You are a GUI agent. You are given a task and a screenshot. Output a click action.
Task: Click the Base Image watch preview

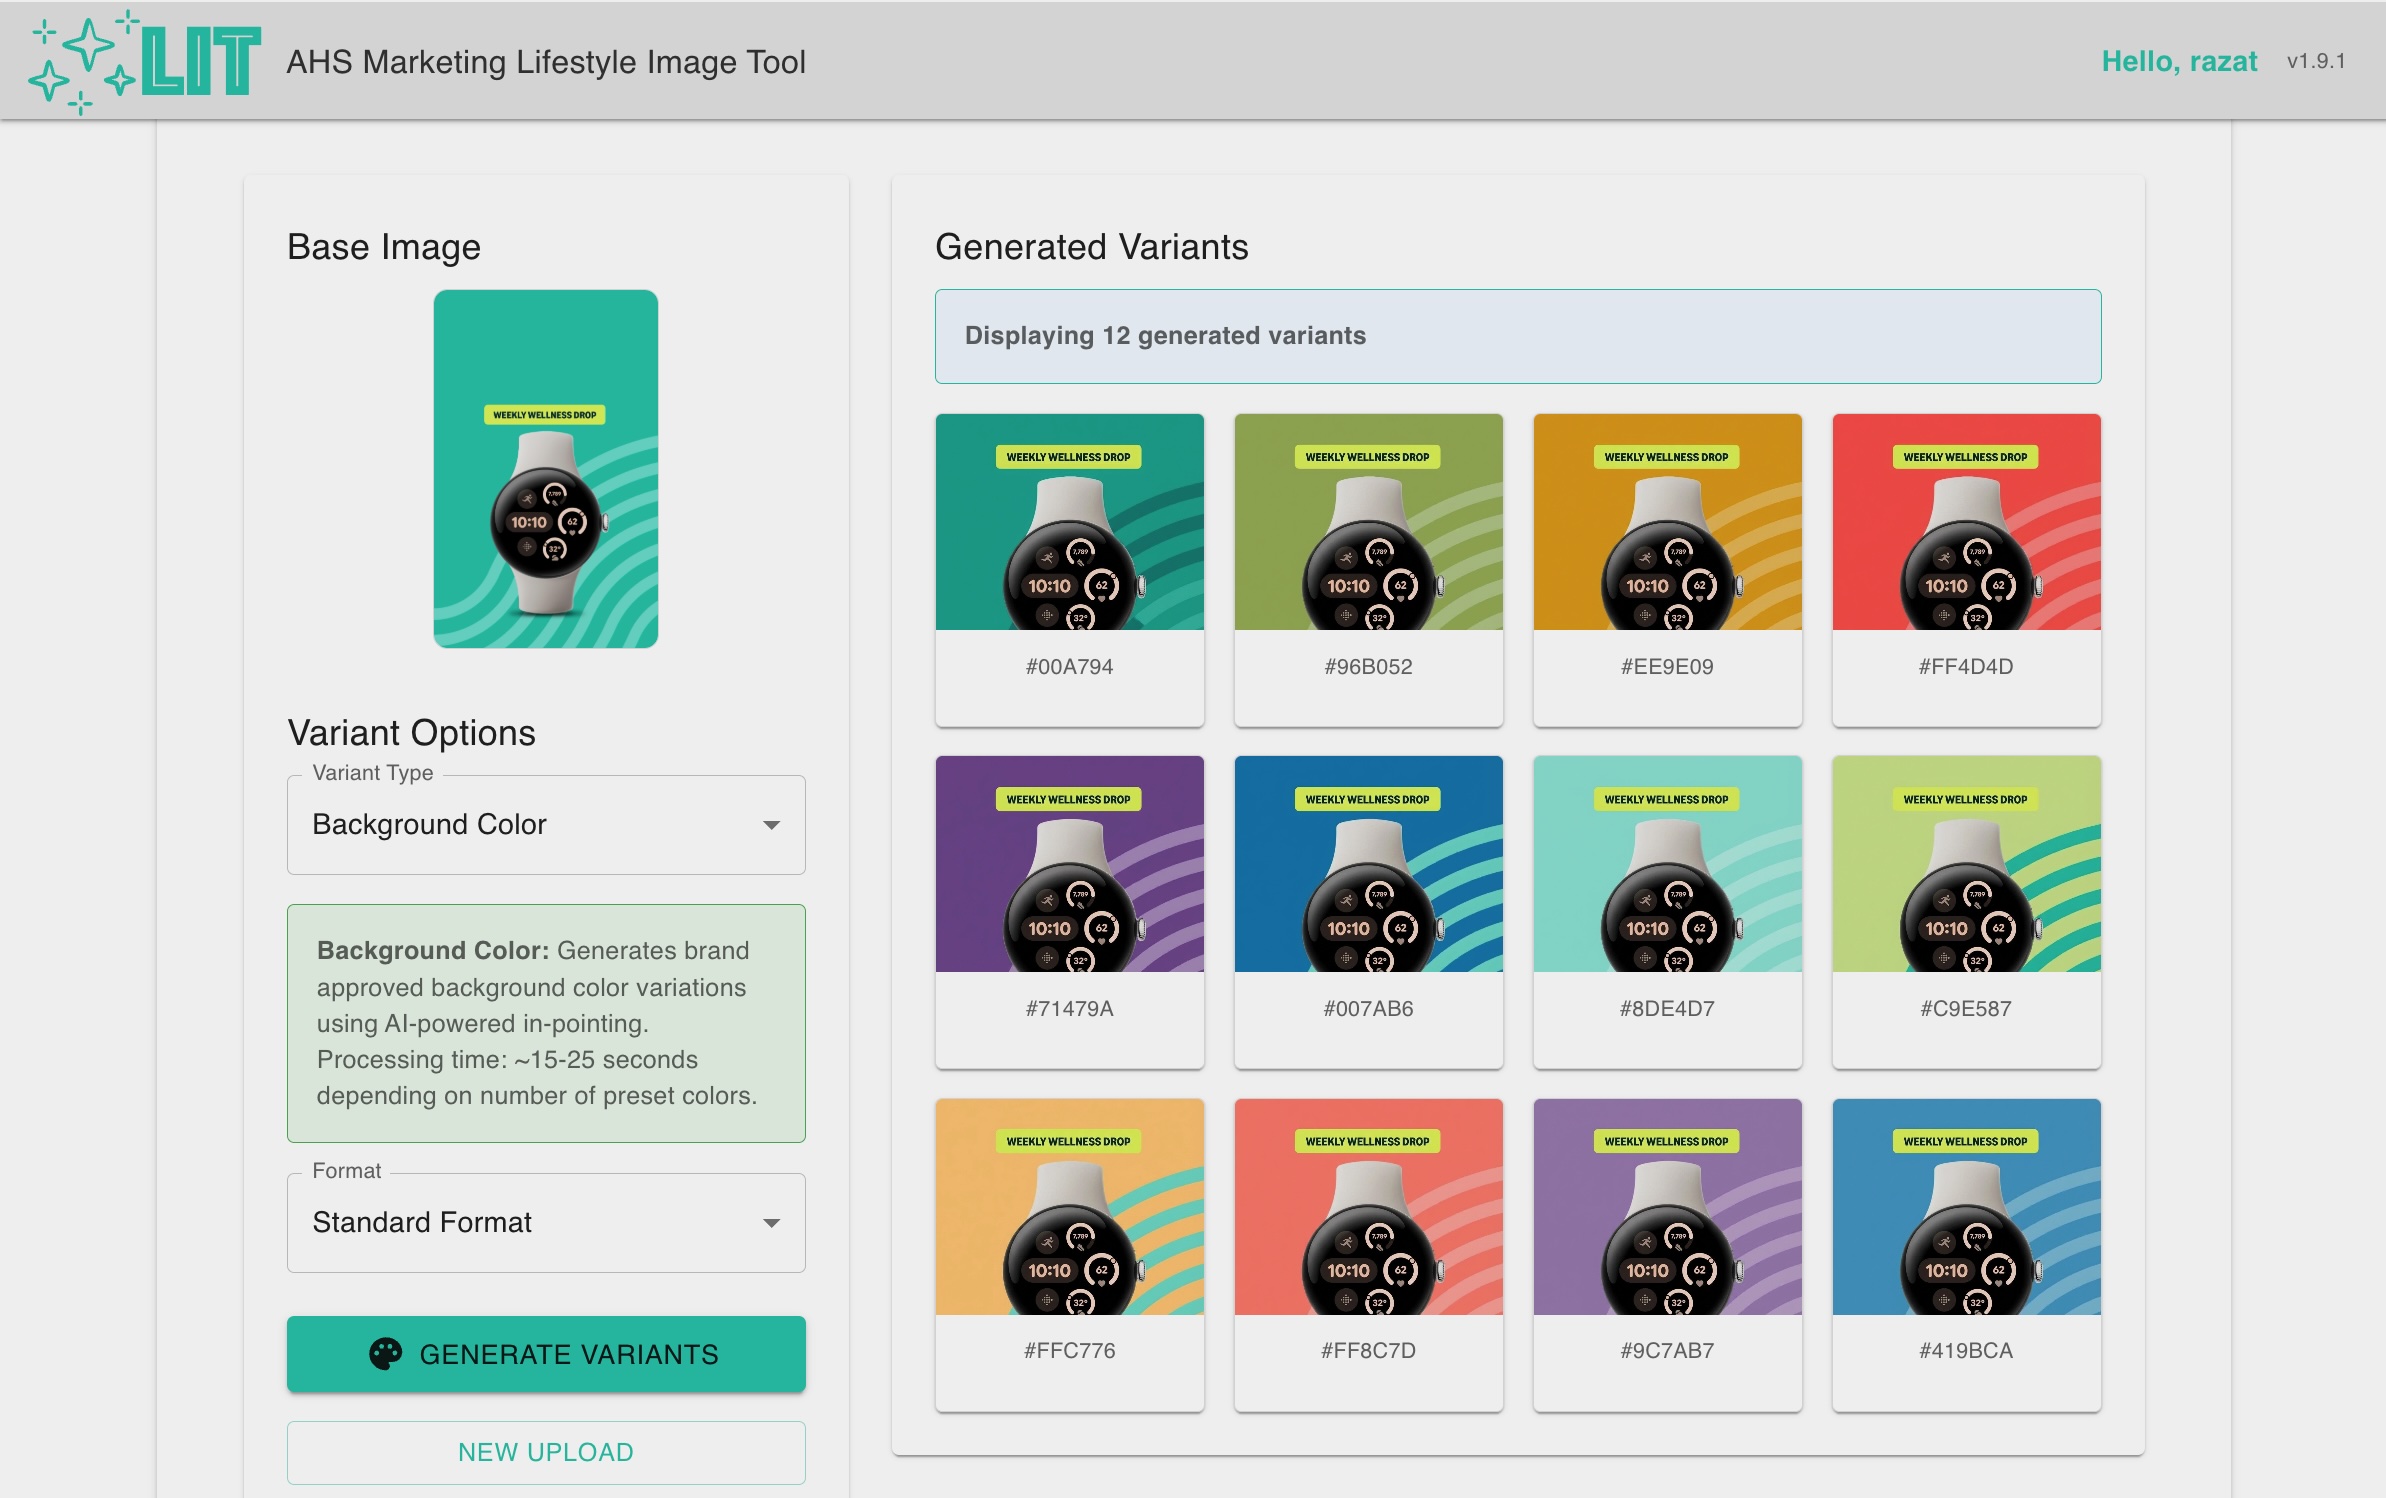(x=545, y=469)
